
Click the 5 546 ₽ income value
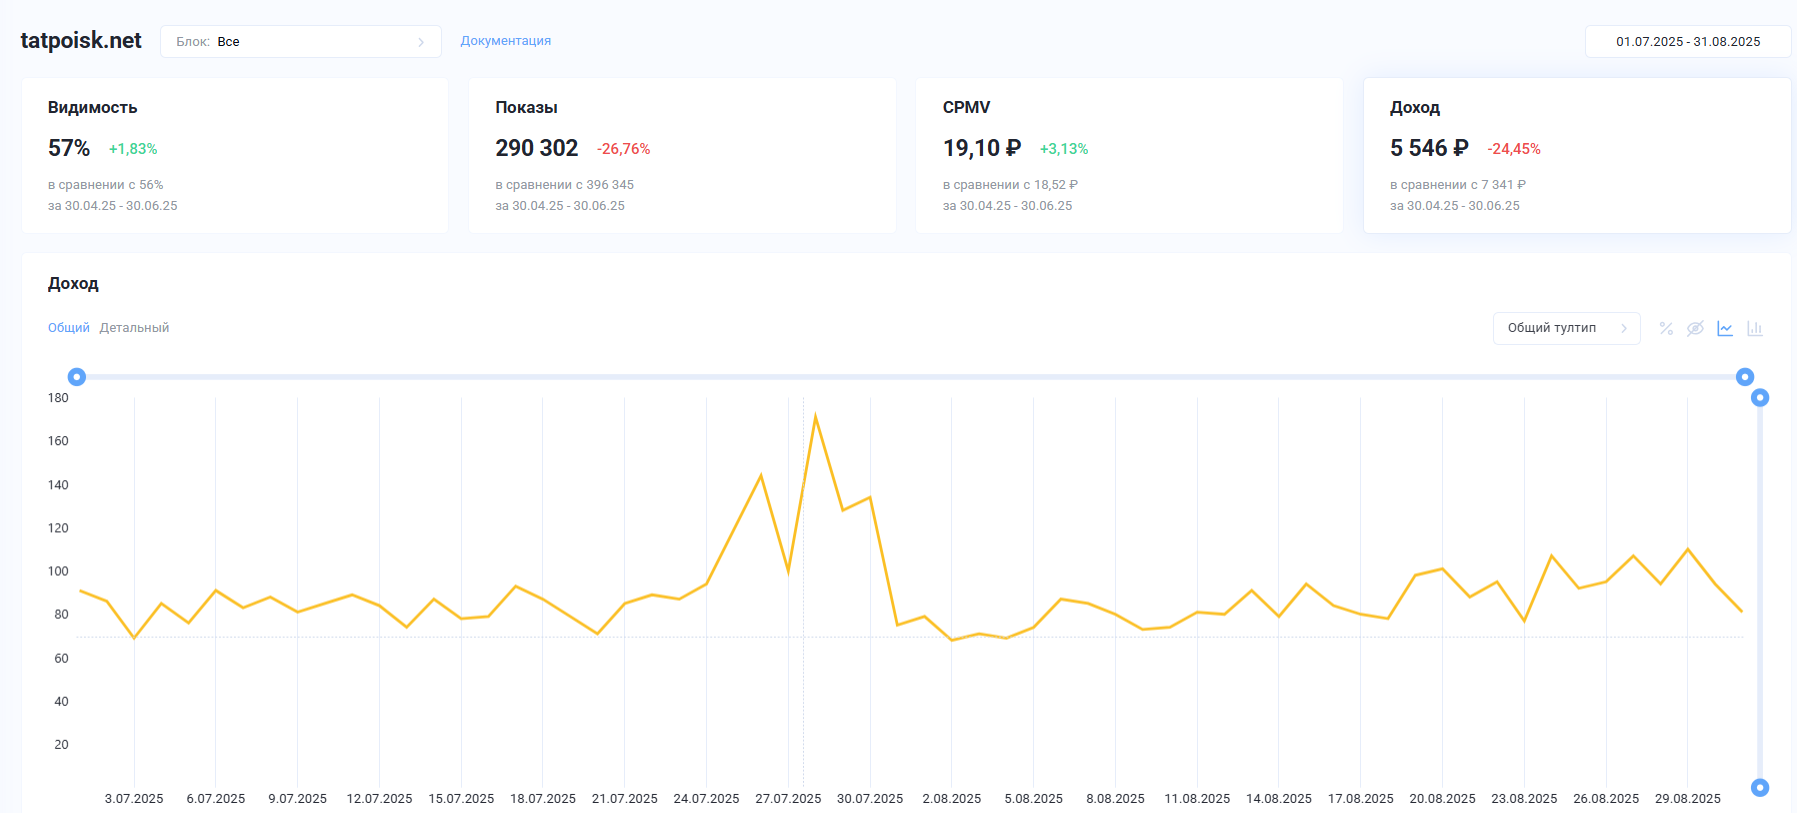(1429, 148)
